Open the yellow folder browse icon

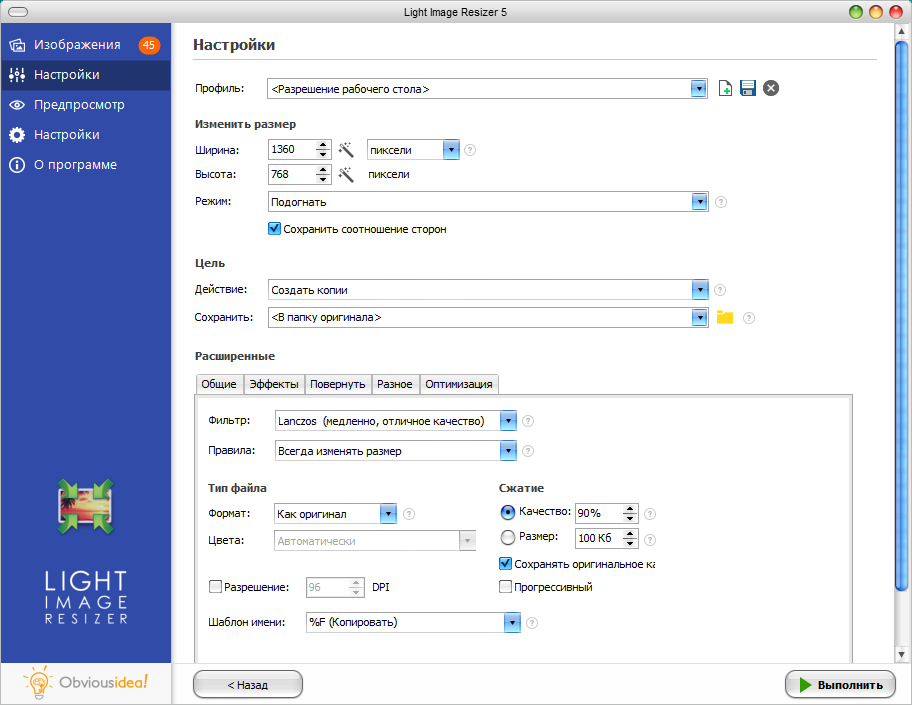pyautogui.click(x=725, y=318)
